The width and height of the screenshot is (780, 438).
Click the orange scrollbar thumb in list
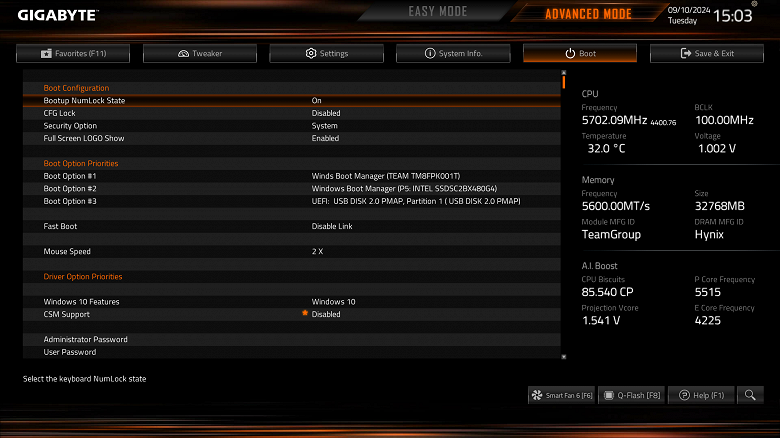564,82
